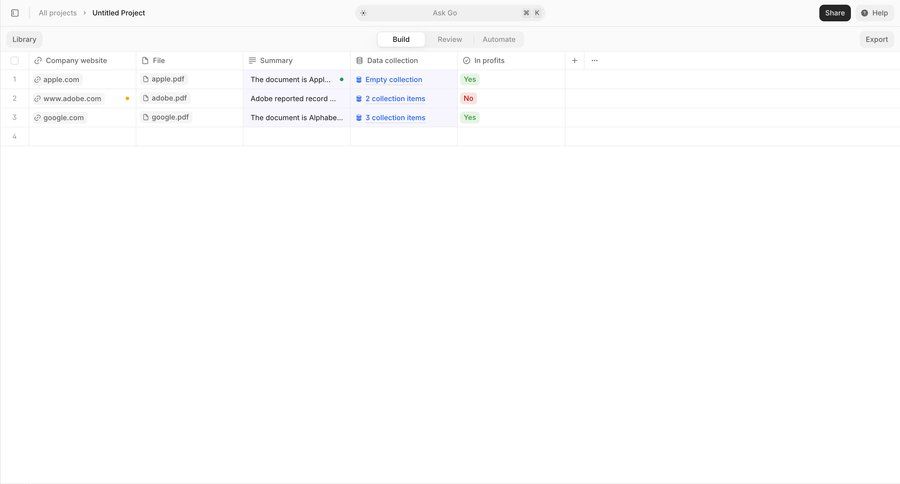The height and width of the screenshot is (484, 900).
Task: Go to All projects breadcrumb
Action: (x=58, y=13)
